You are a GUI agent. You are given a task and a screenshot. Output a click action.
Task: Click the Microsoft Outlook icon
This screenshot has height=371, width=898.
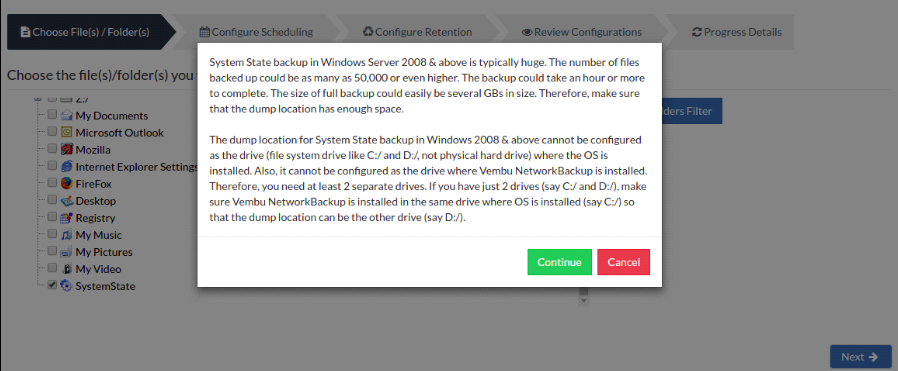point(67,133)
